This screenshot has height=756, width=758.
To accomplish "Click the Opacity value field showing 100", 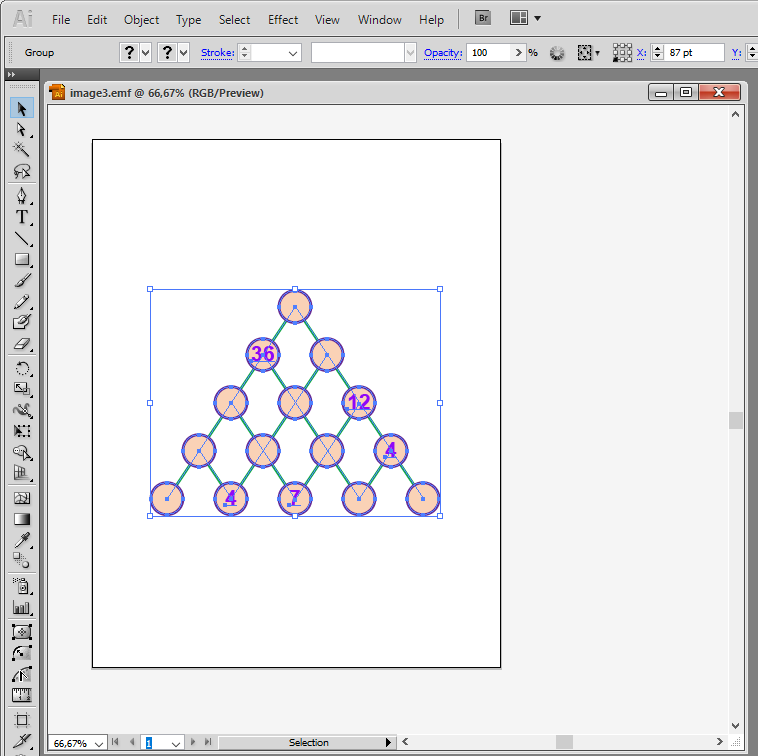I will (x=488, y=53).
